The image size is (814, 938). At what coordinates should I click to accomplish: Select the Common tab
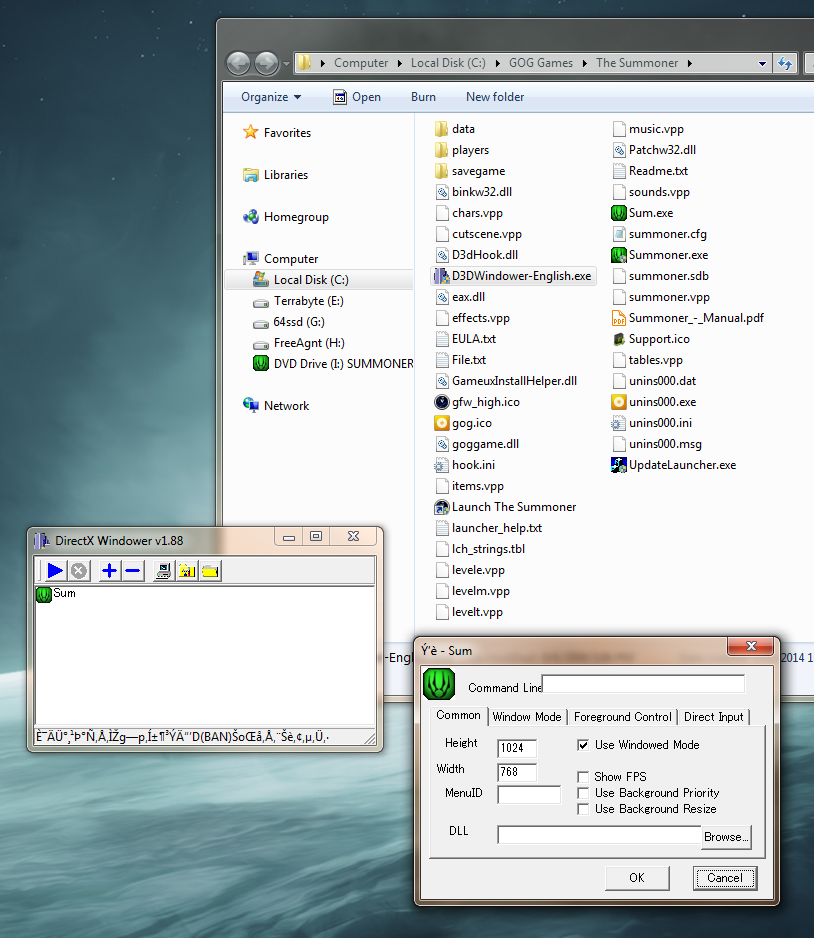click(458, 715)
